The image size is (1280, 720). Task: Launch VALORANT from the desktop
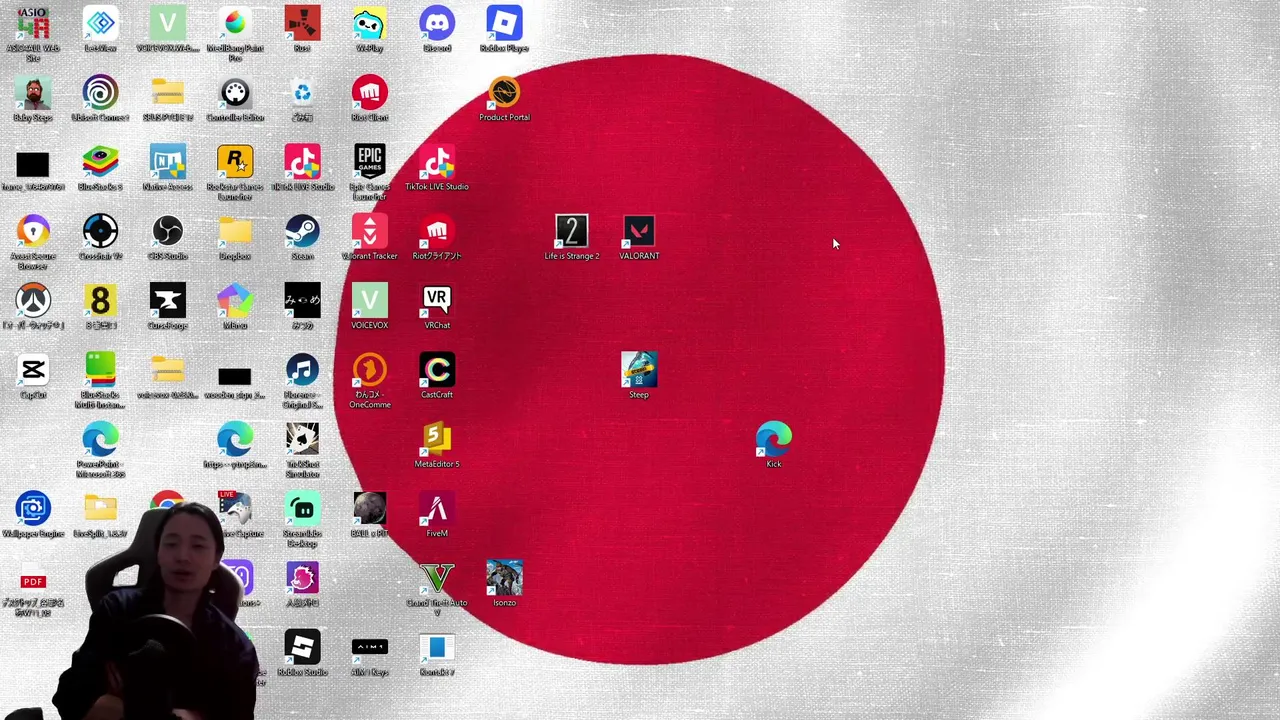639,232
